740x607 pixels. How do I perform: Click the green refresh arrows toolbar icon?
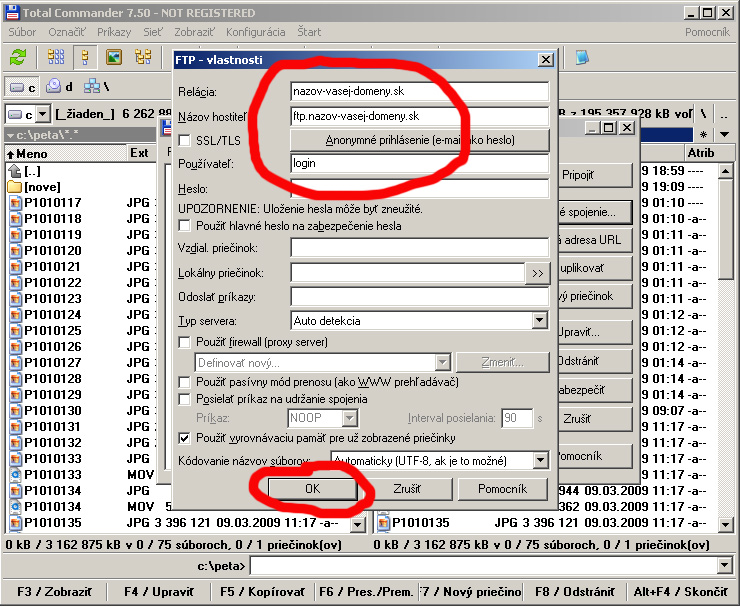tap(18, 58)
